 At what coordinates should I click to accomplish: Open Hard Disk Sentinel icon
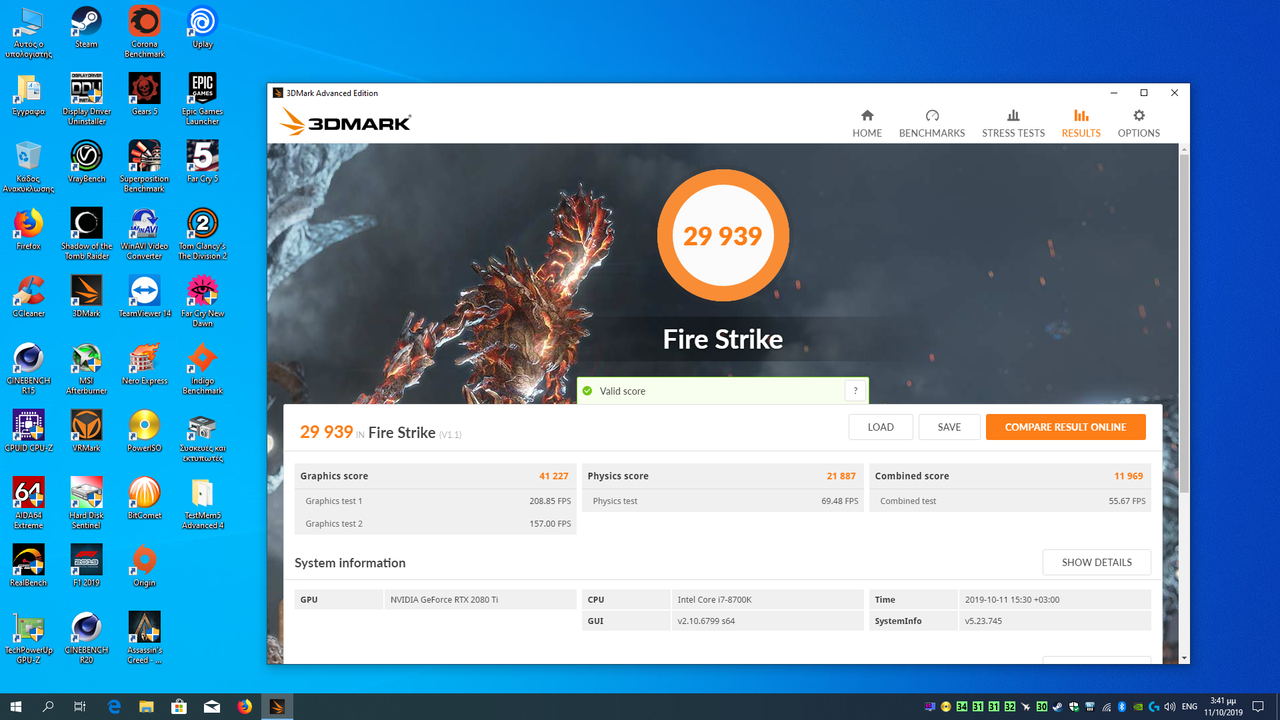click(x=86, y=502)
